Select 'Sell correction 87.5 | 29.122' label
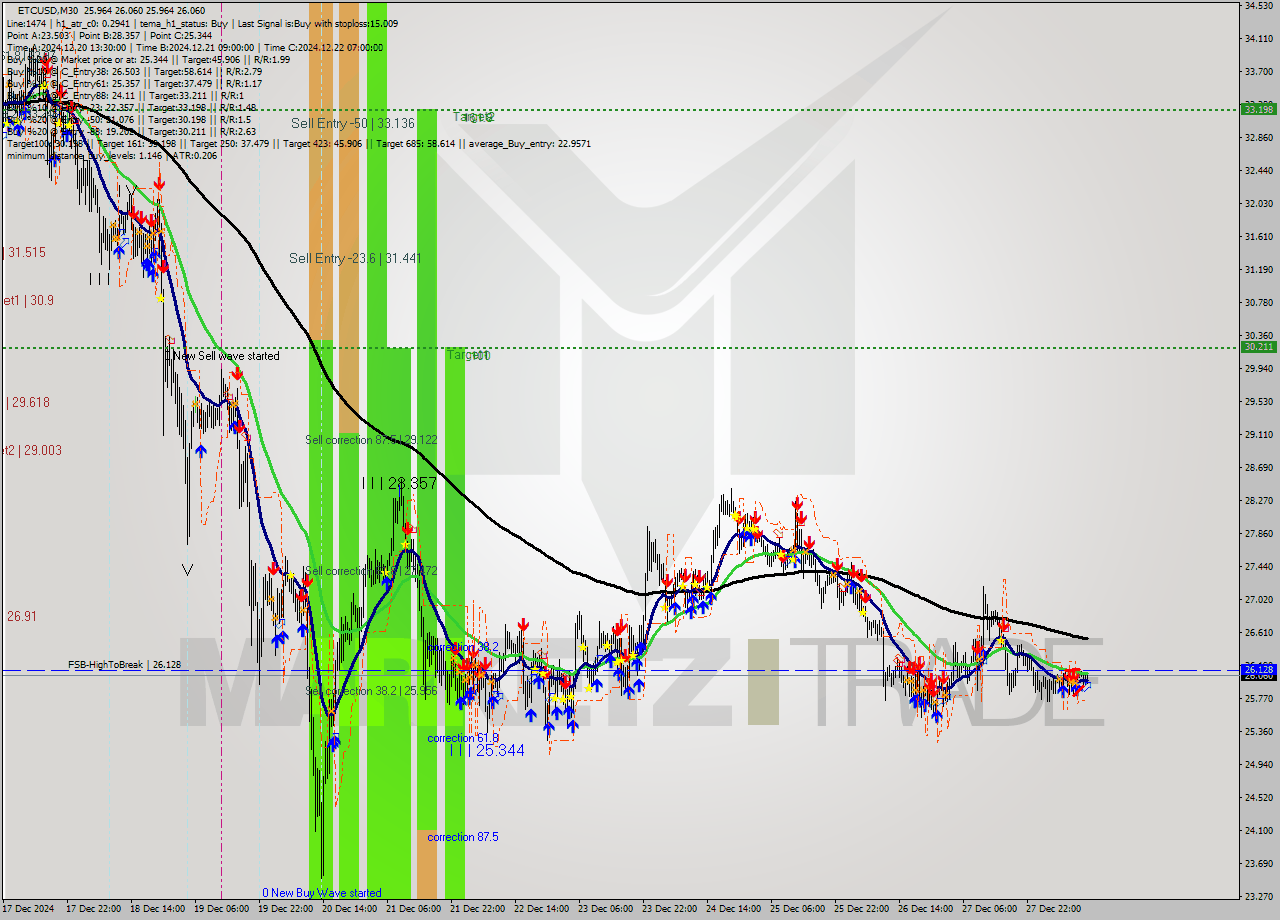 [x=371, y=440]
